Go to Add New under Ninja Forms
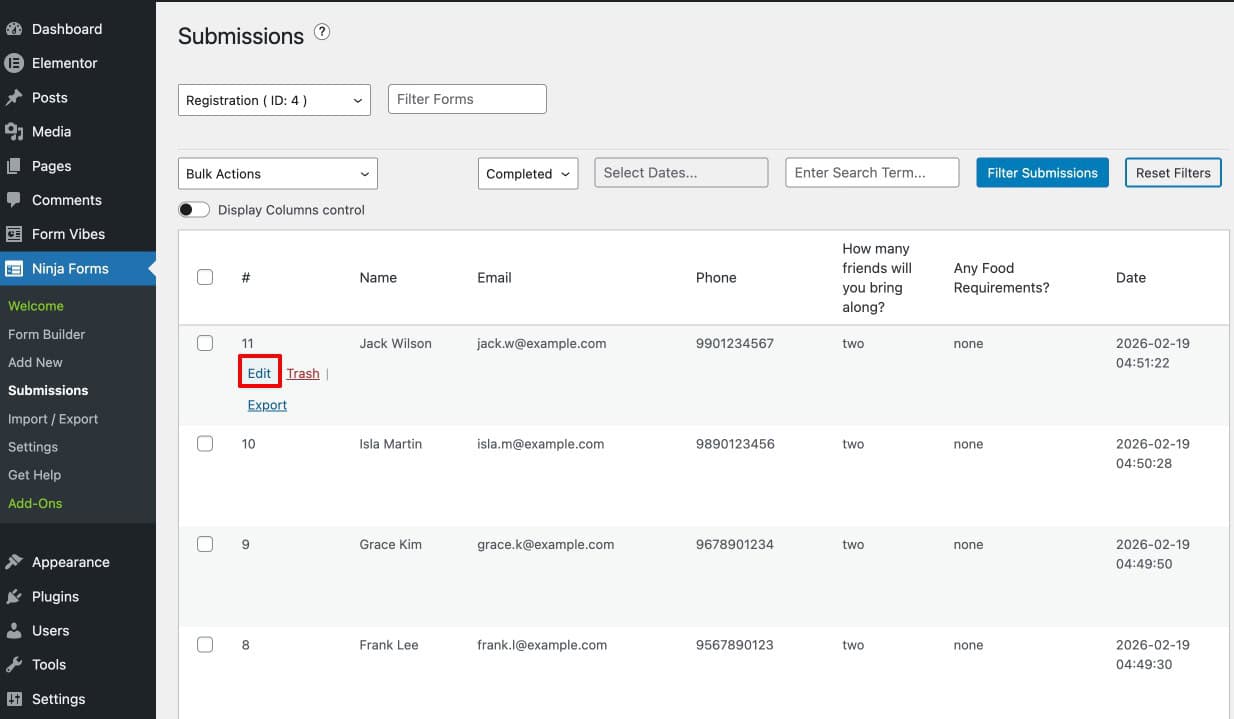The image size is (1234, 719). [35, 362]
